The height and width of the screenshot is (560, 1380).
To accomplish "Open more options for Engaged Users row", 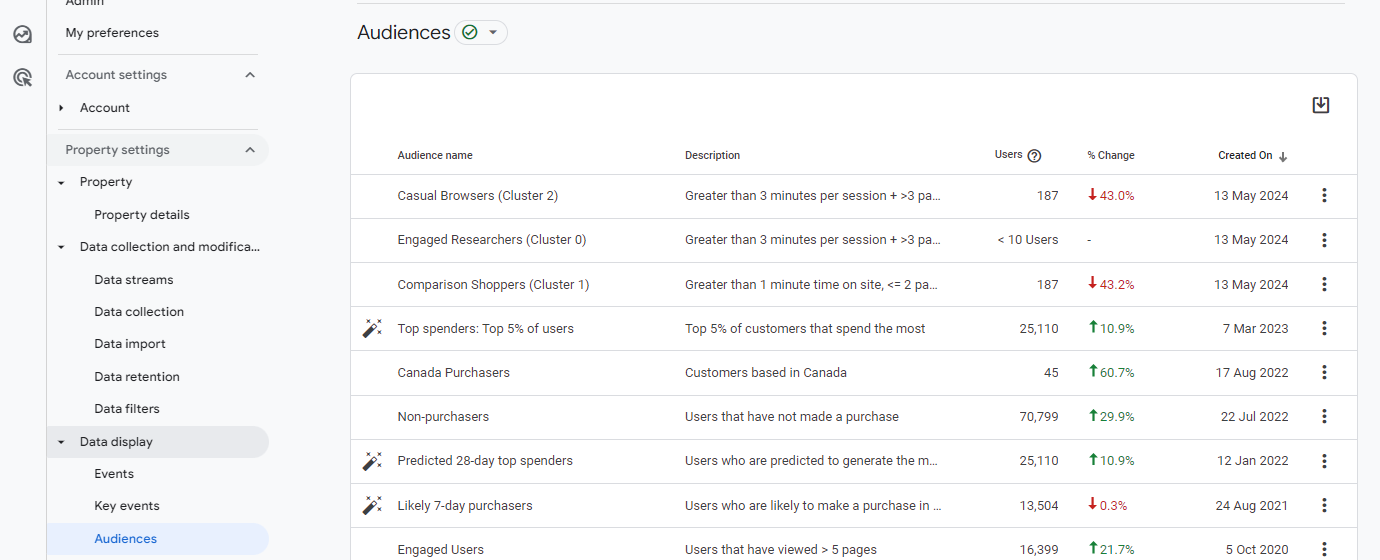I will 1324,549.
